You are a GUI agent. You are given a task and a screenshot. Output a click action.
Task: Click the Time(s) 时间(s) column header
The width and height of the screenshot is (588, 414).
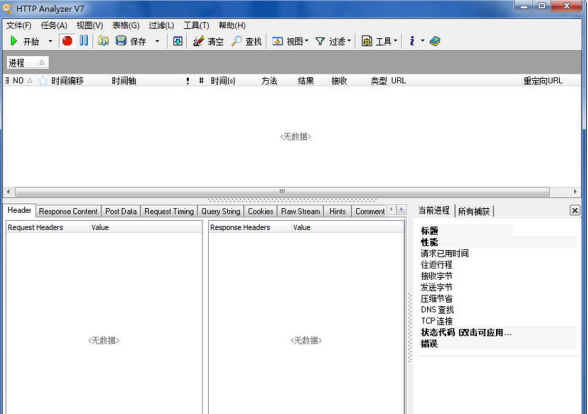223,81
